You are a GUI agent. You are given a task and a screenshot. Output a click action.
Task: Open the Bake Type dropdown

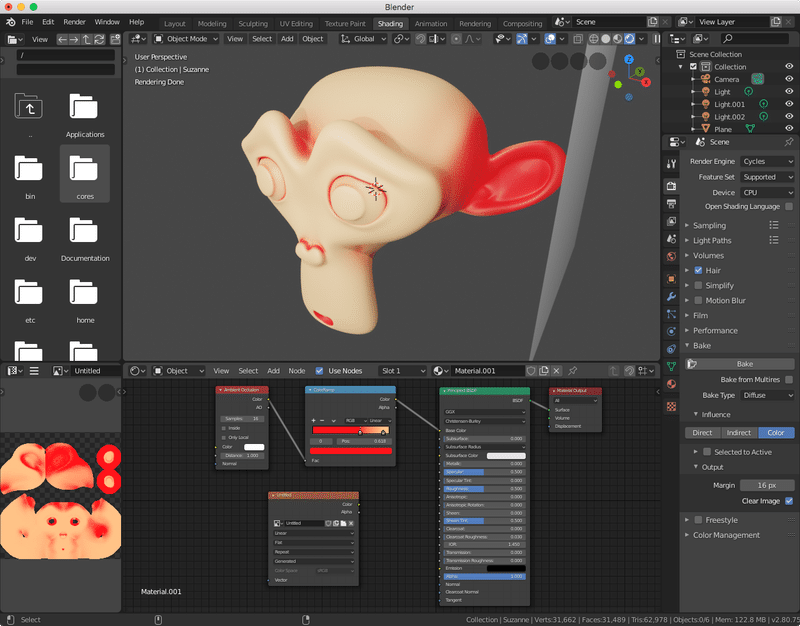pos(767,395)
